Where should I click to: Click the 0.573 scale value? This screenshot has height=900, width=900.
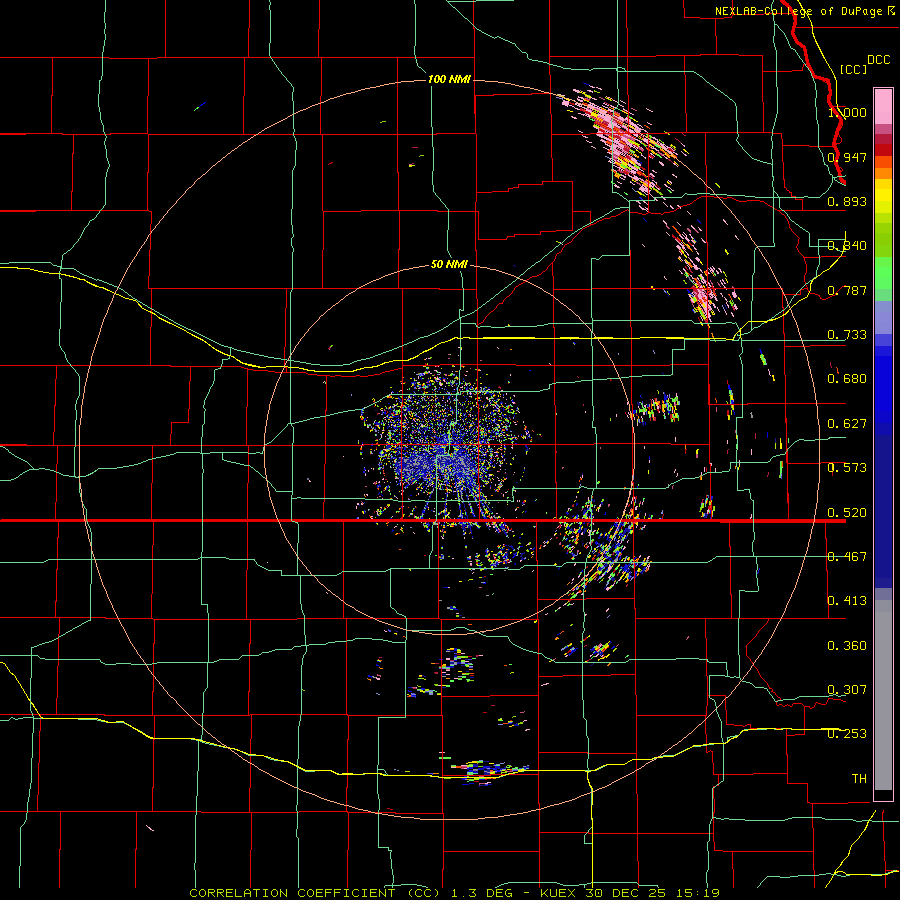pyautogui.click(x=847, y=468)
